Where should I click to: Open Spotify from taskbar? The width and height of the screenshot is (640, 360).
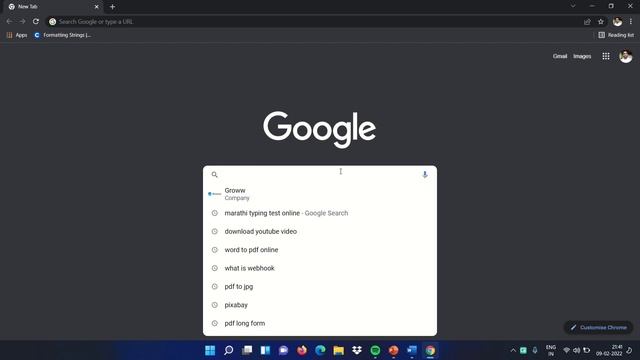[375, 350]
